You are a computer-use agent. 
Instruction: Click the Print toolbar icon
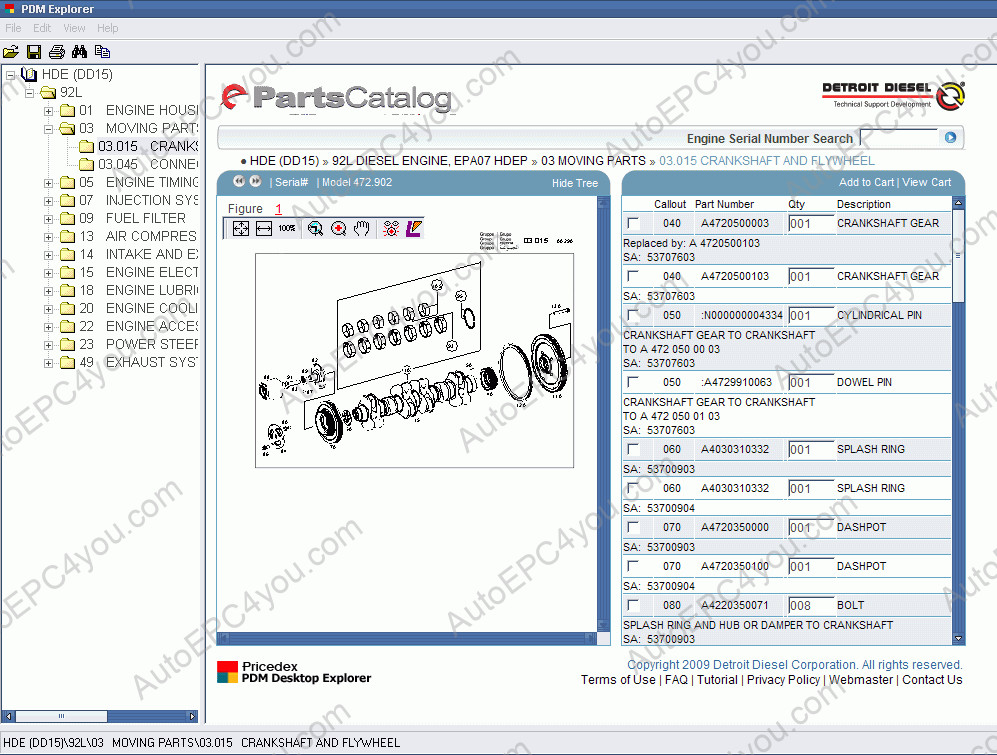tap(57, 52)
